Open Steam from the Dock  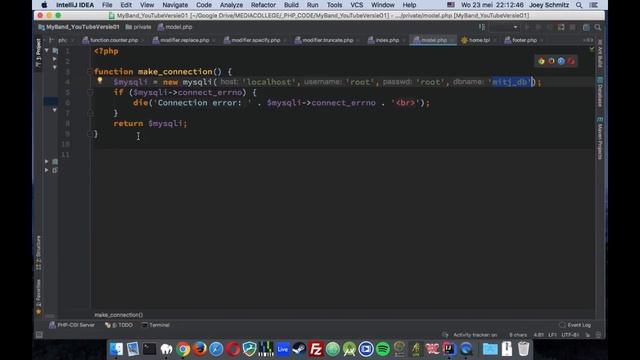click(299, 349)
